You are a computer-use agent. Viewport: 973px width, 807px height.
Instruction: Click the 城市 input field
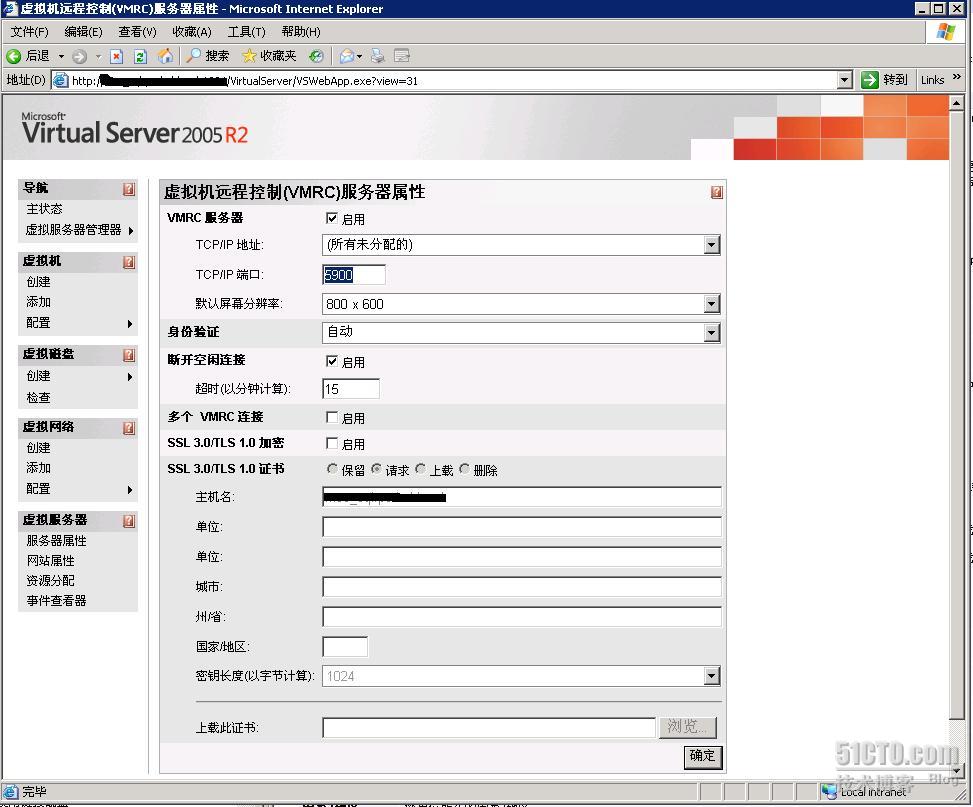tap(522, 587)
